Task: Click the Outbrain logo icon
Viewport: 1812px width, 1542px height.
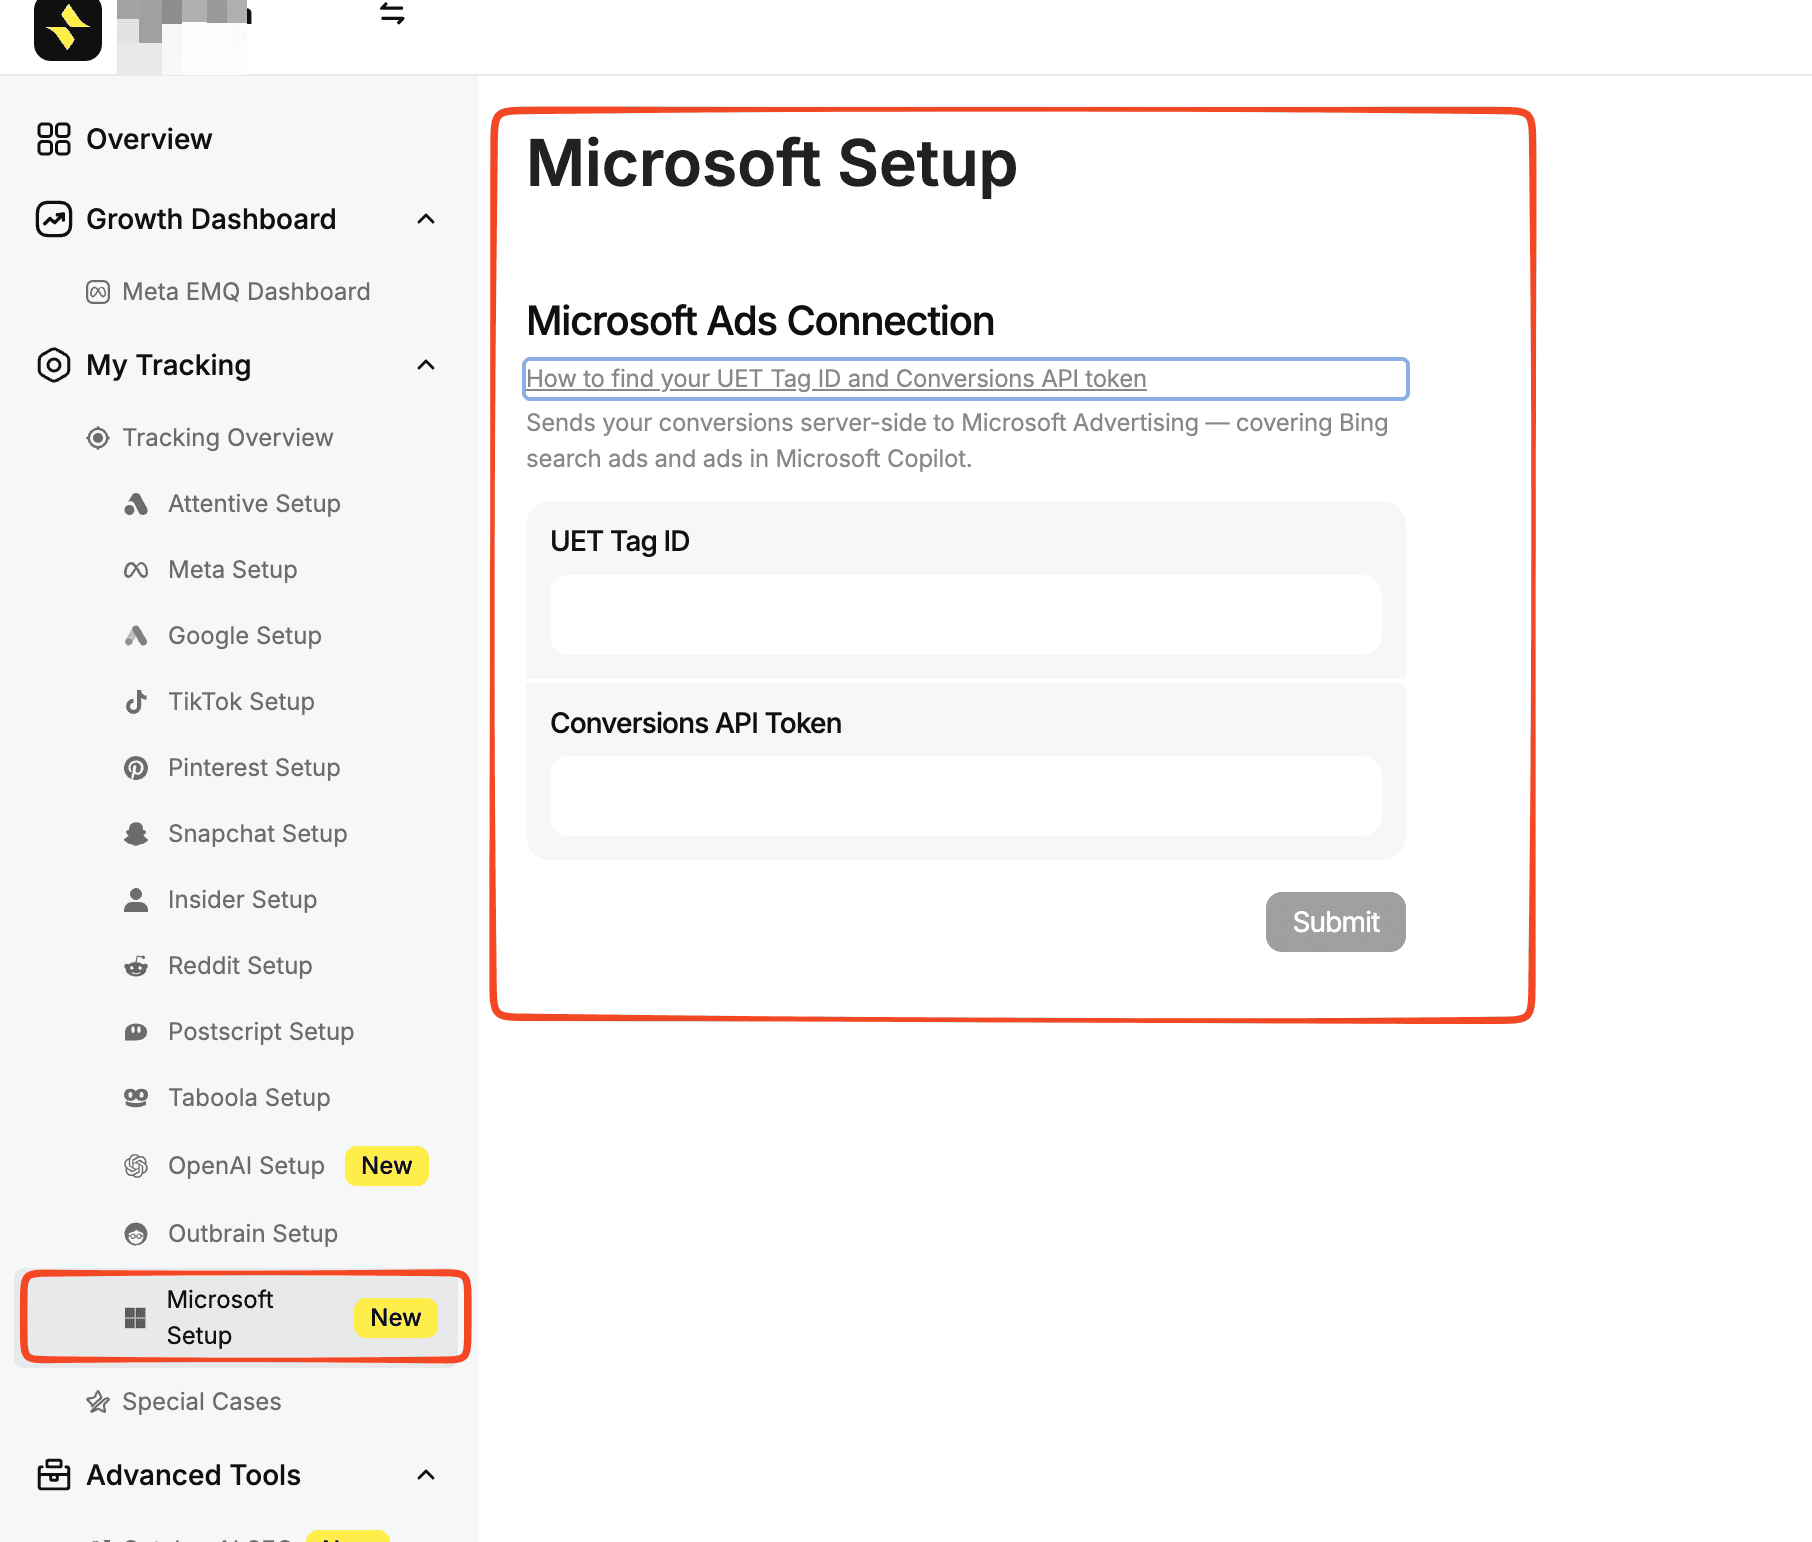Action: tap(136, 1234)
